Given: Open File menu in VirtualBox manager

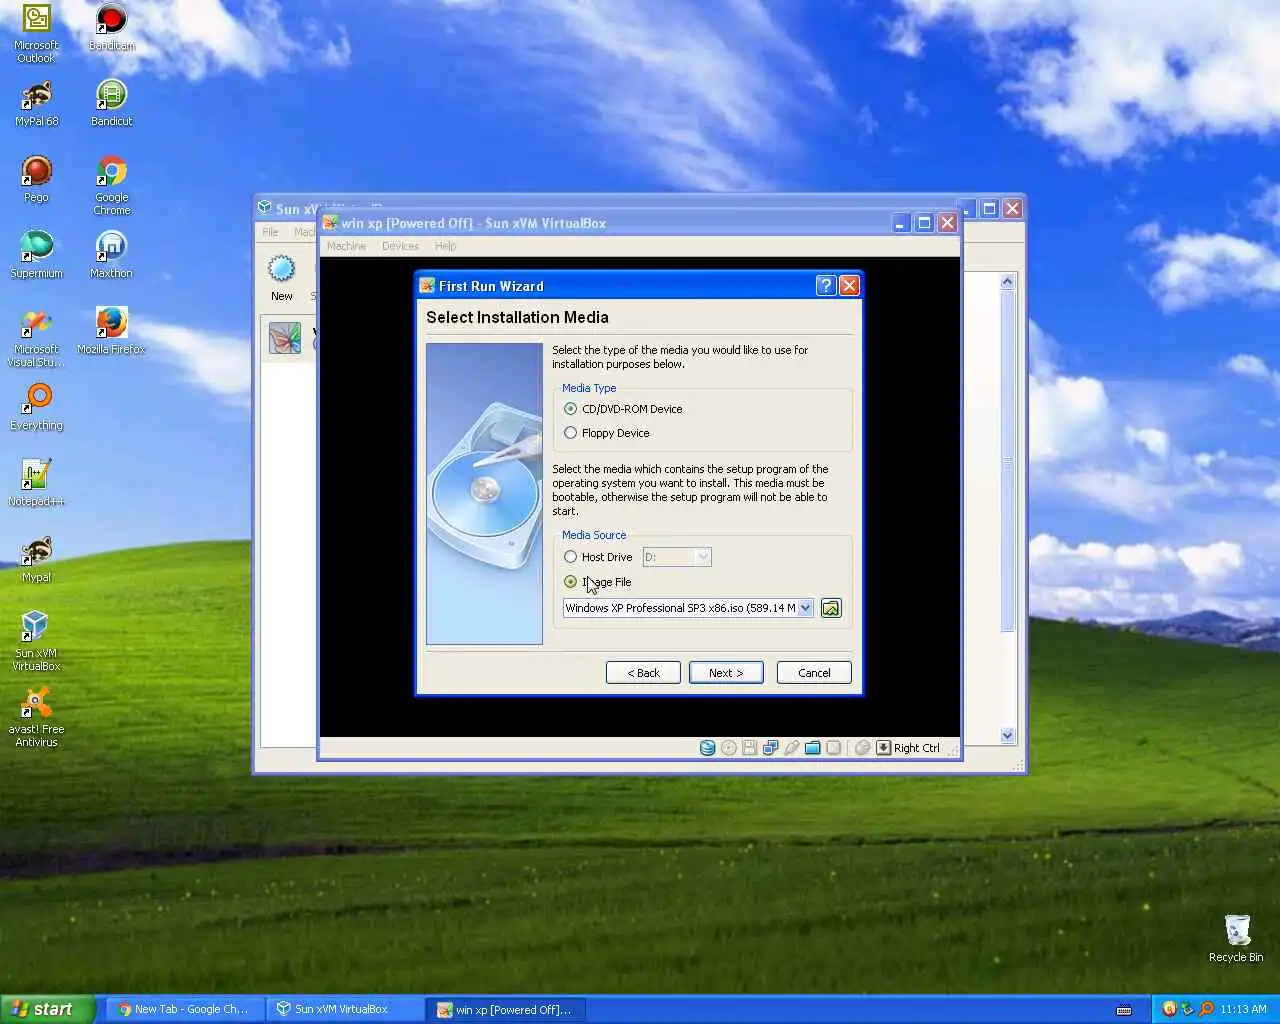Looking at the screenshot, I should point(271,232).
